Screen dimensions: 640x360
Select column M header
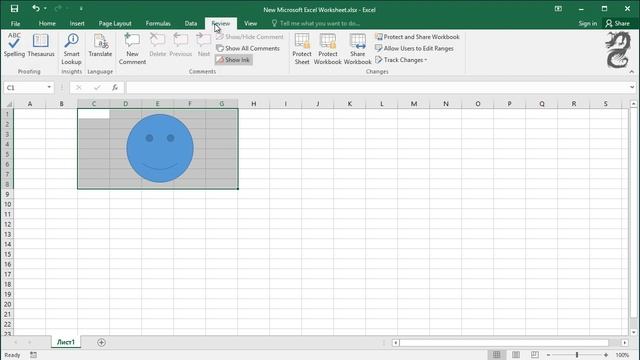coord(414,104)
